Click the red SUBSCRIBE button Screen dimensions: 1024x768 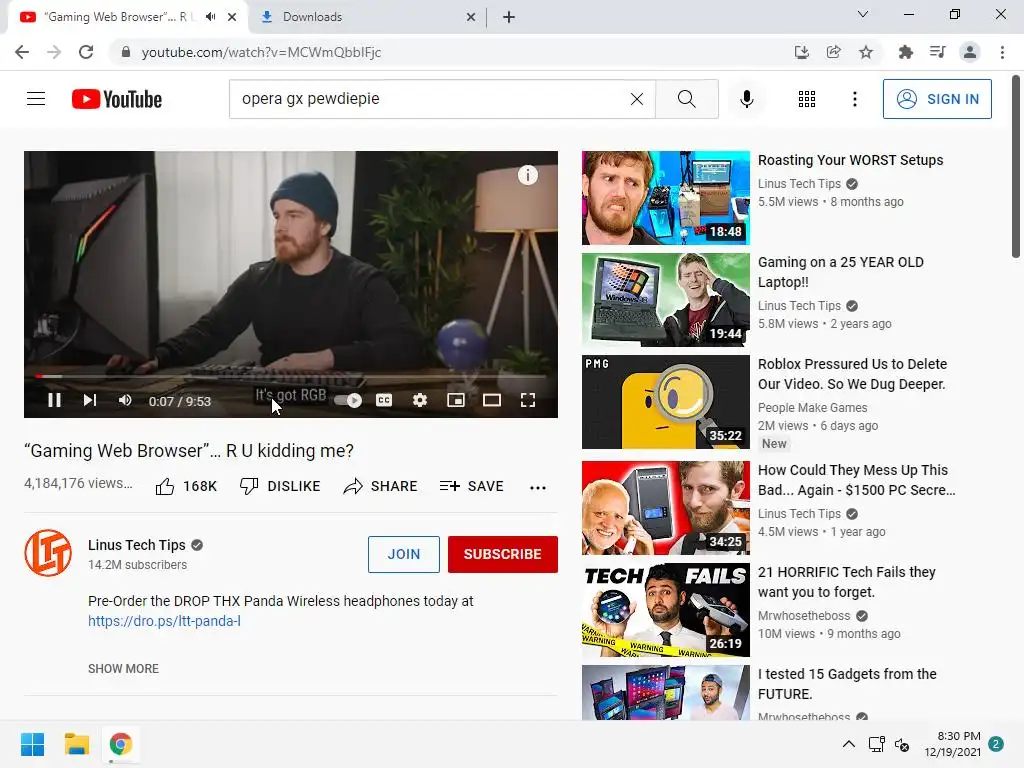coord(503,554)
